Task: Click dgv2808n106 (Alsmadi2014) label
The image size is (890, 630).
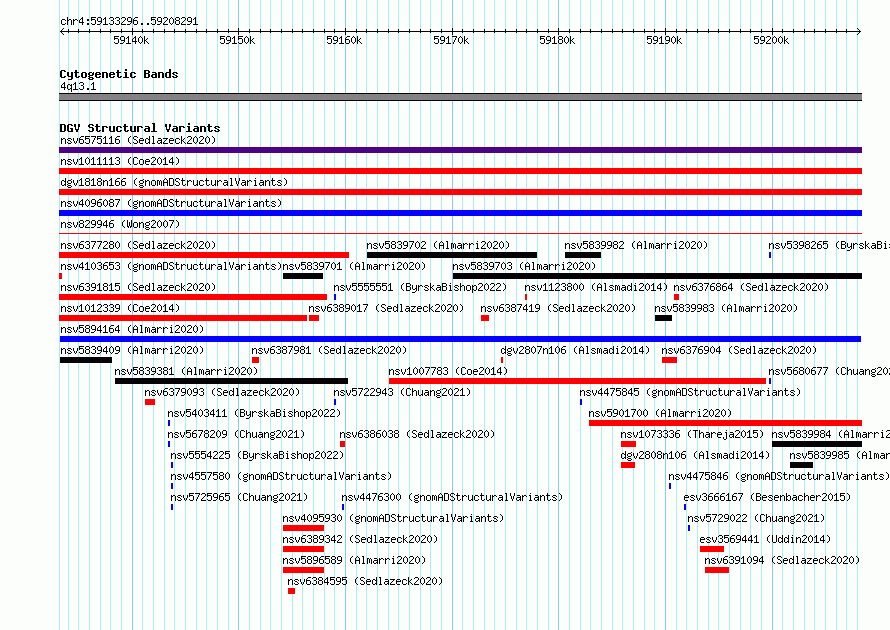Action: (x=695, y=455)
